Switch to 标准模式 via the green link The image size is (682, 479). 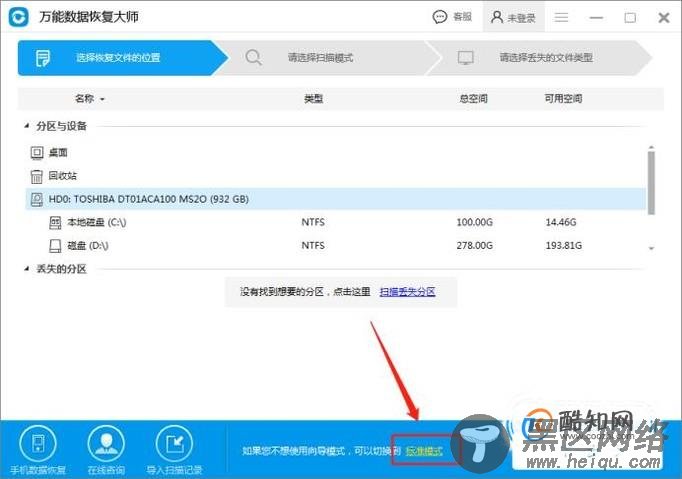(x=425, y=451)
